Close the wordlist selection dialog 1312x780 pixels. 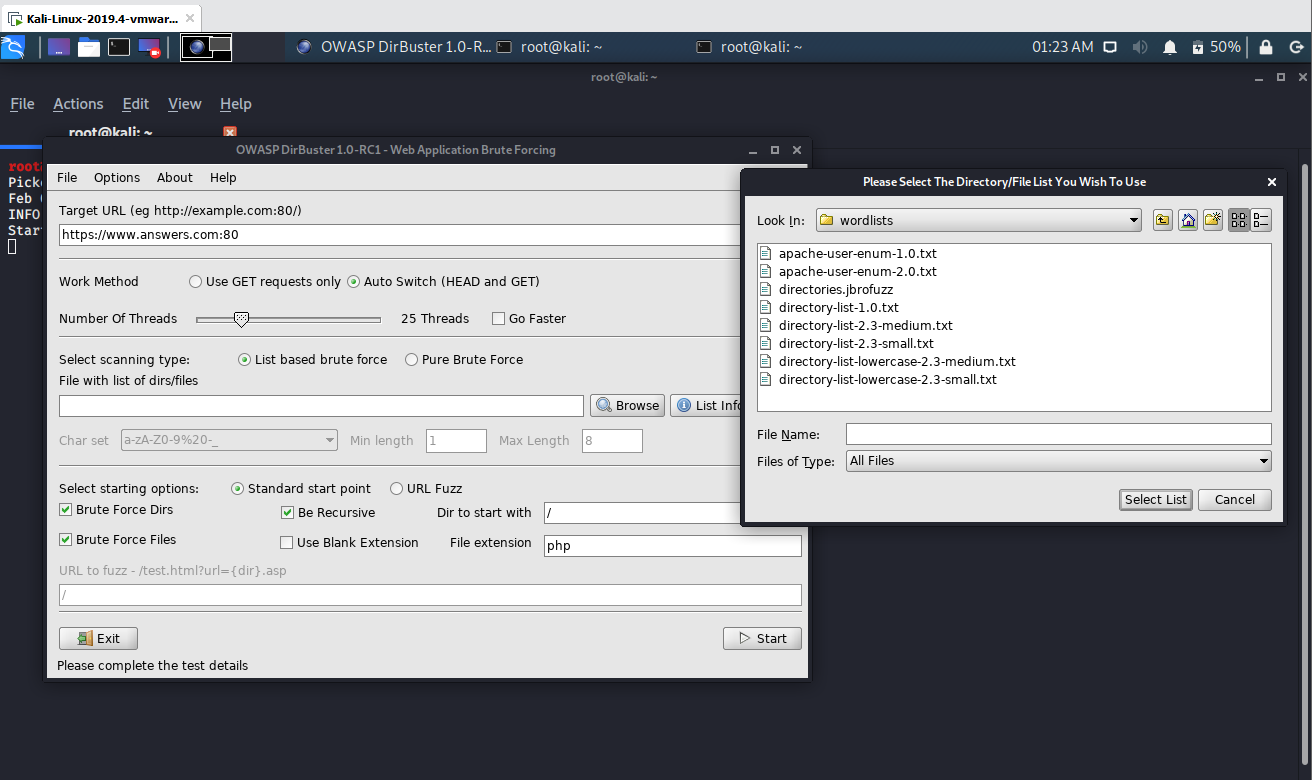1272,182
